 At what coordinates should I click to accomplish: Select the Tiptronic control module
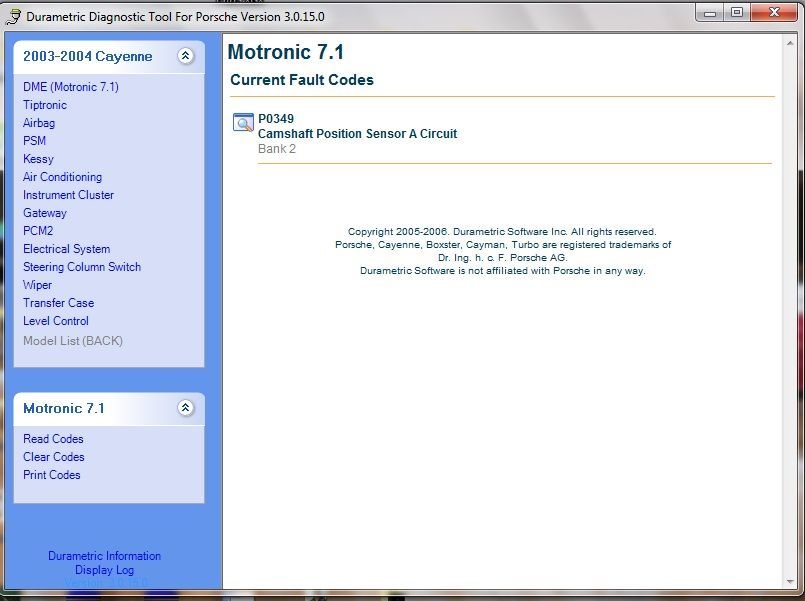point(45,105)
